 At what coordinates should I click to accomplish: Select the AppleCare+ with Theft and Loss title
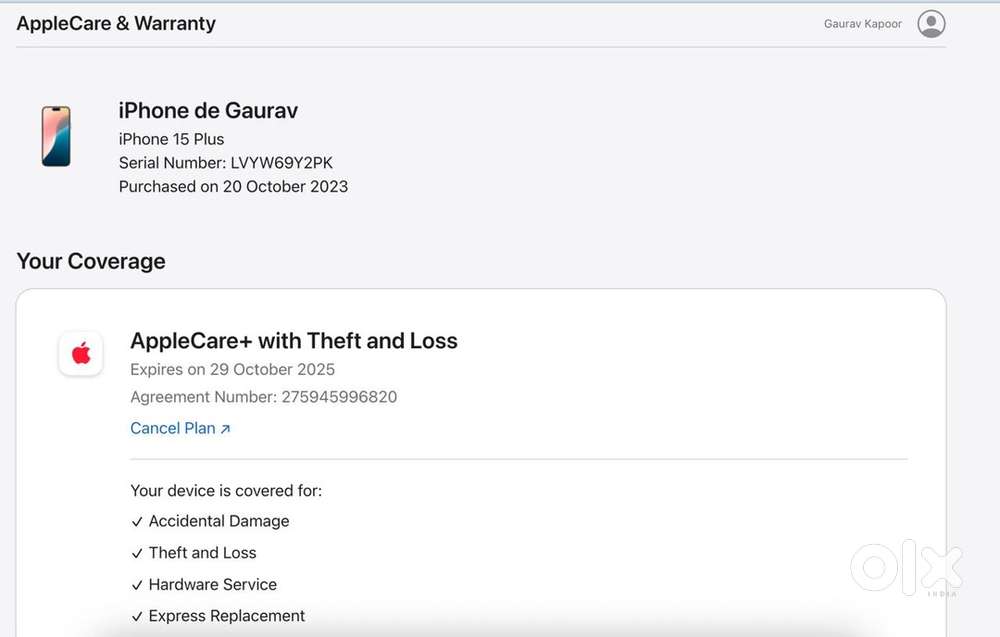click(294, 340)
